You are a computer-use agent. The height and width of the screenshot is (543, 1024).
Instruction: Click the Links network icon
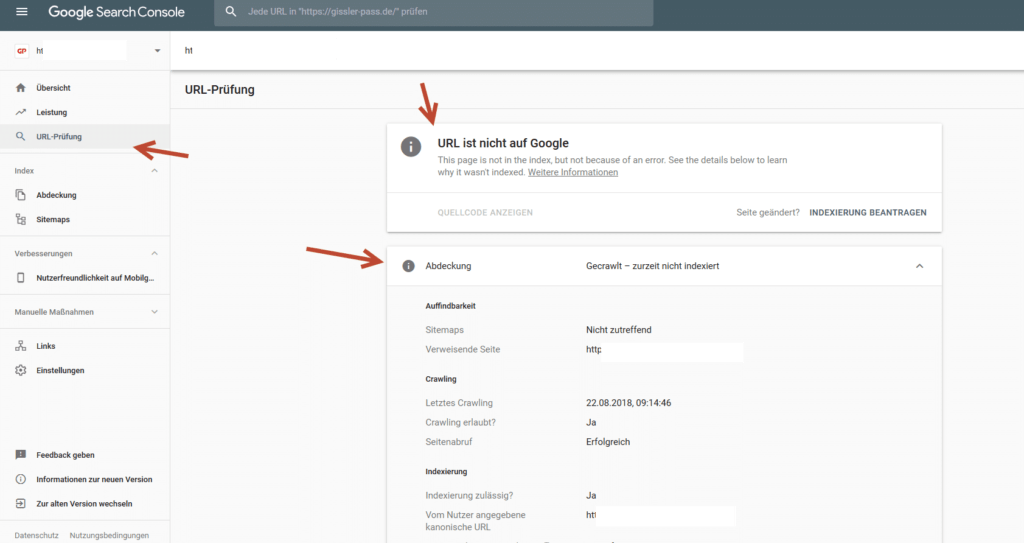21,346
